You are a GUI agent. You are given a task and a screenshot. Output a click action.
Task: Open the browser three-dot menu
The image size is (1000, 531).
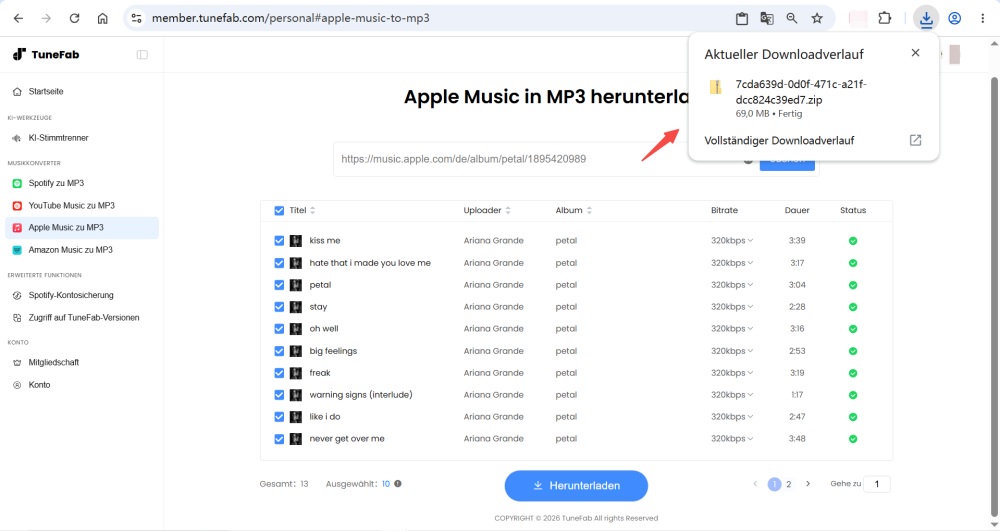[x=982, y=18]
